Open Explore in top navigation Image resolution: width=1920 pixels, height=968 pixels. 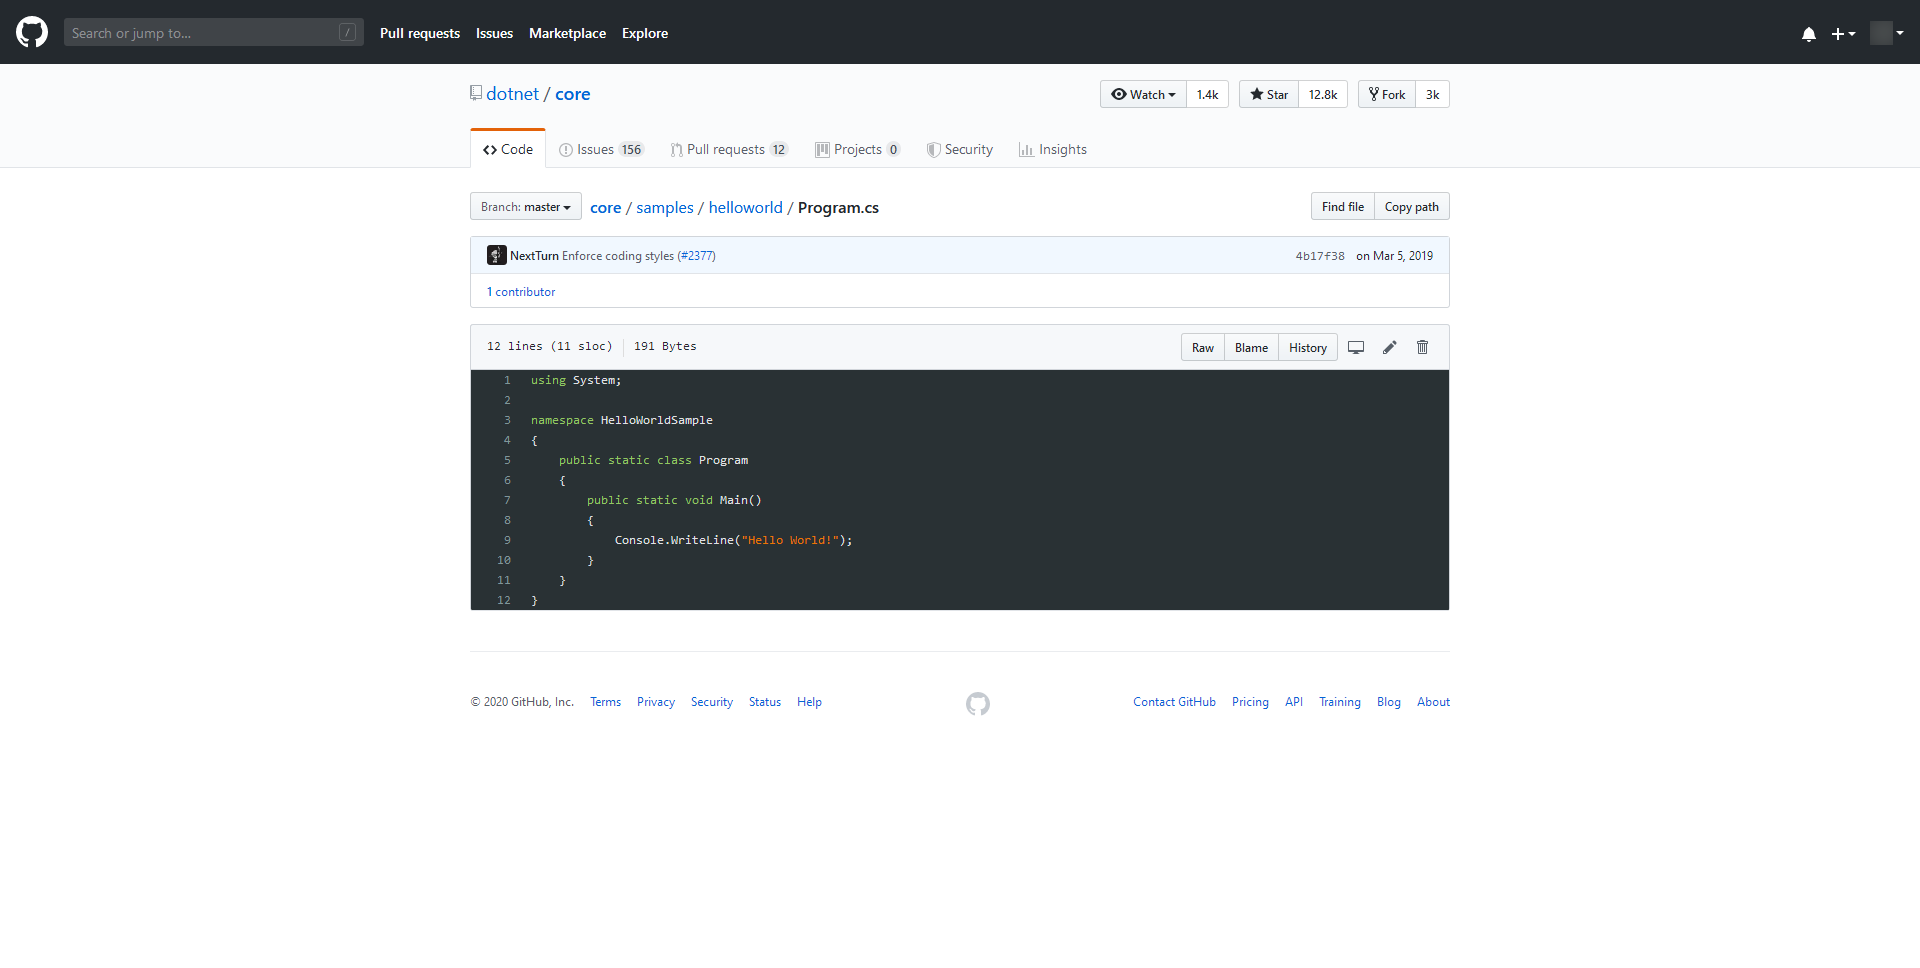tap(645, 33)
